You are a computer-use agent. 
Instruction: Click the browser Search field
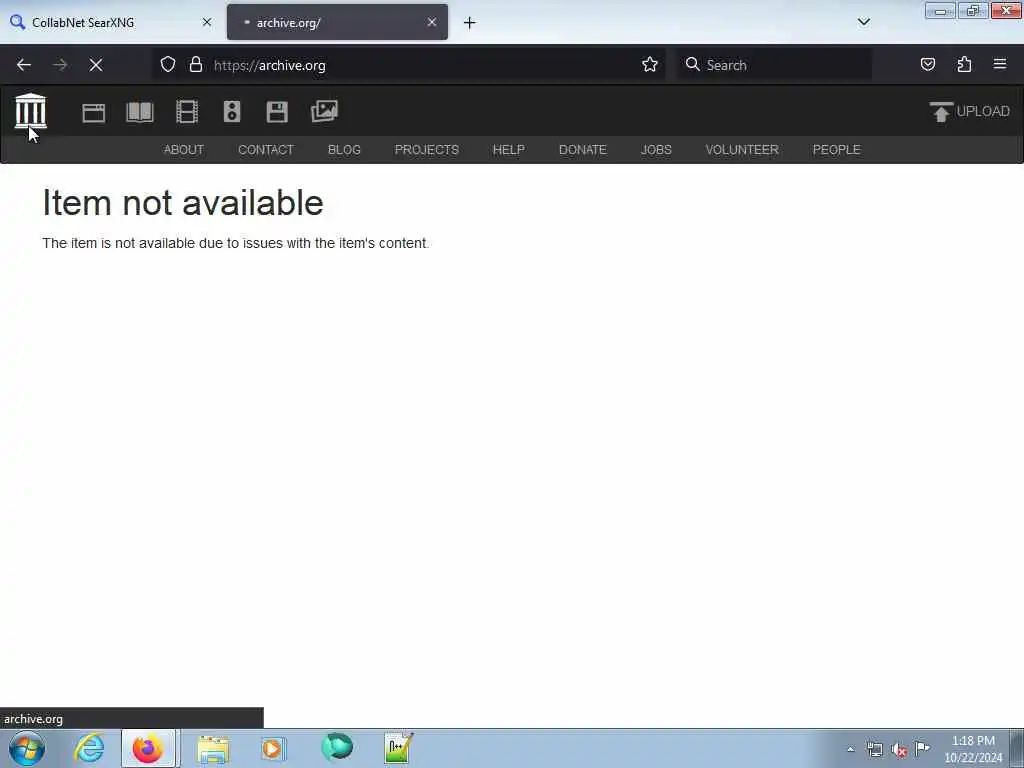[x=774, y=65]
